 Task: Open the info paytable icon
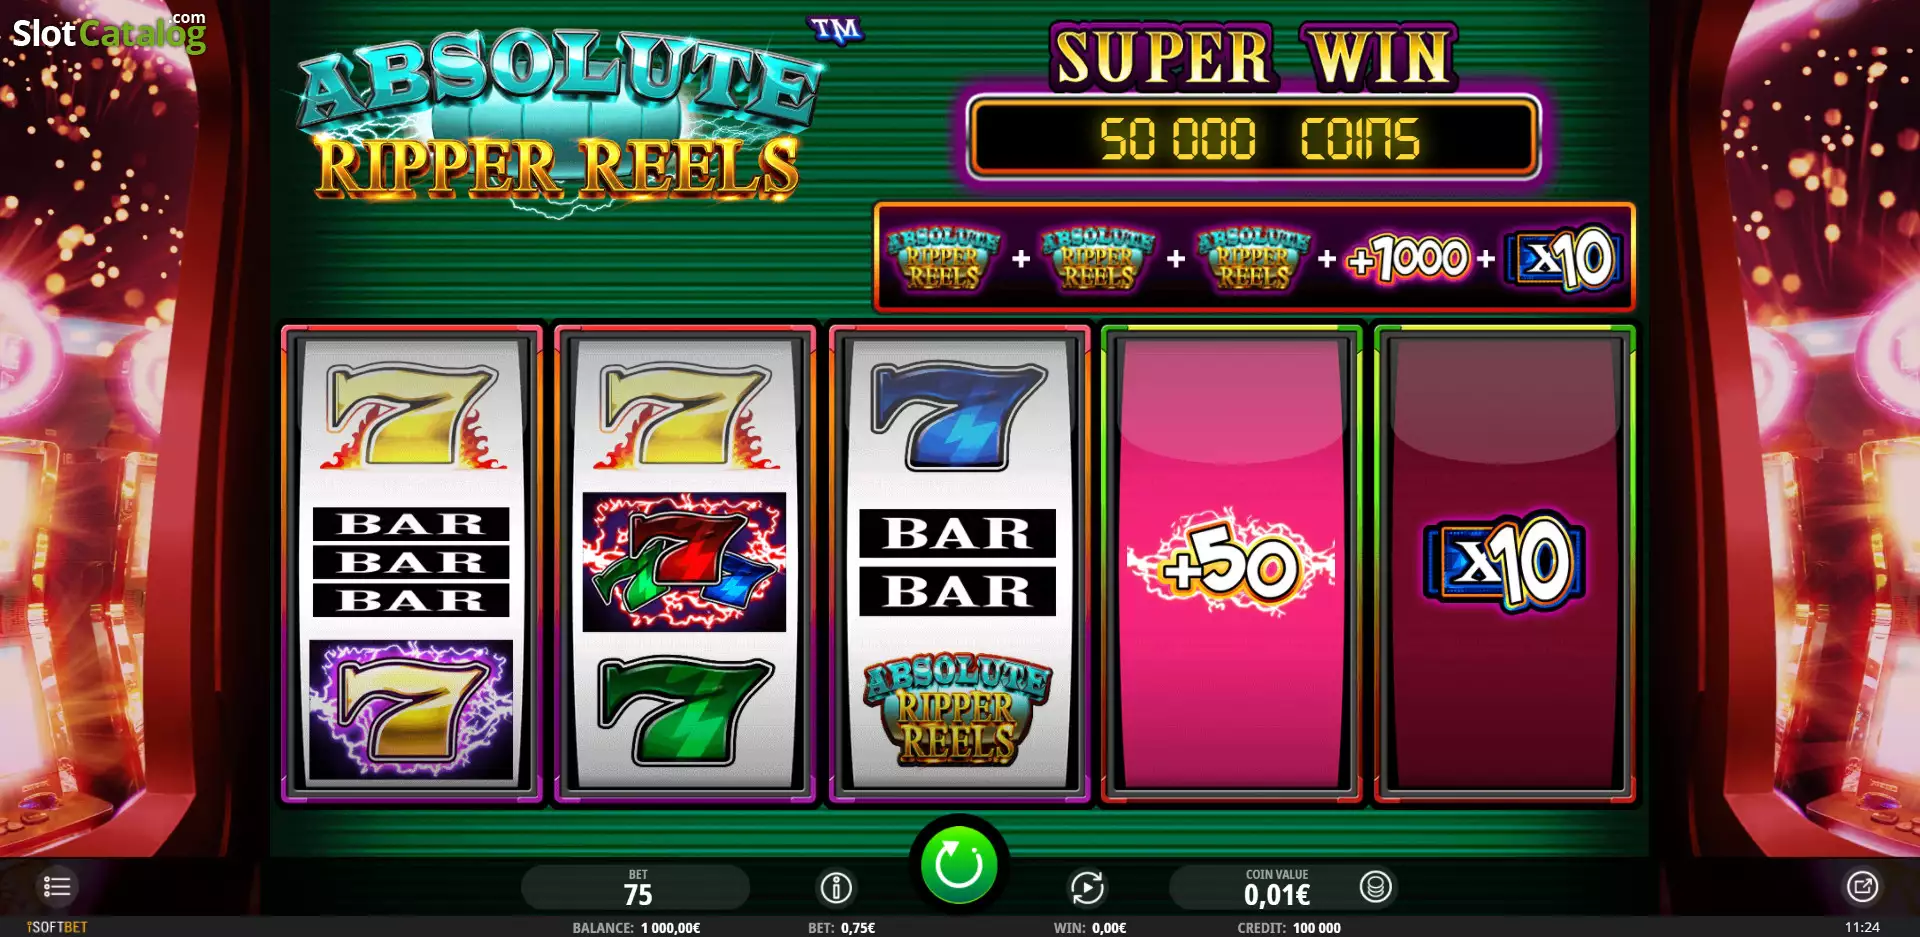click(836, 887)
